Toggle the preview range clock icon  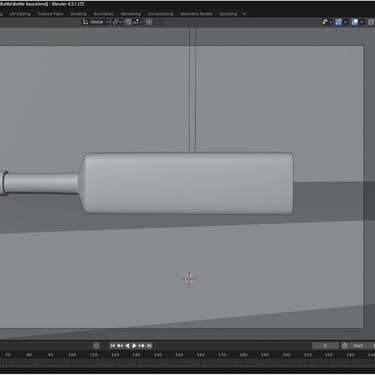[344, 346]
